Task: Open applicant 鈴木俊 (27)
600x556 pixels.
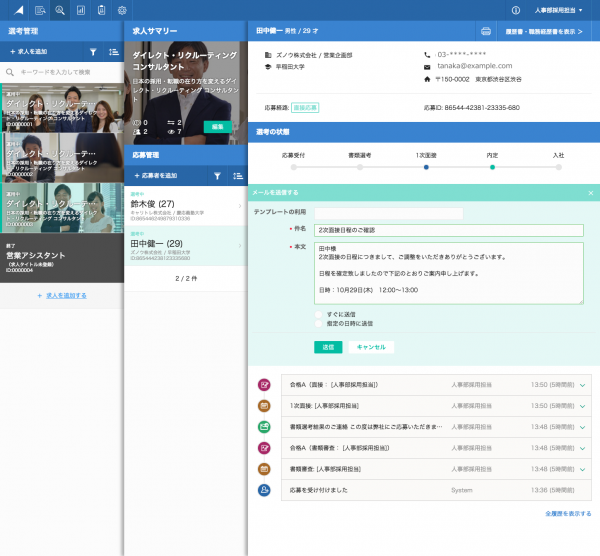Action: click(x=186, y=206)
